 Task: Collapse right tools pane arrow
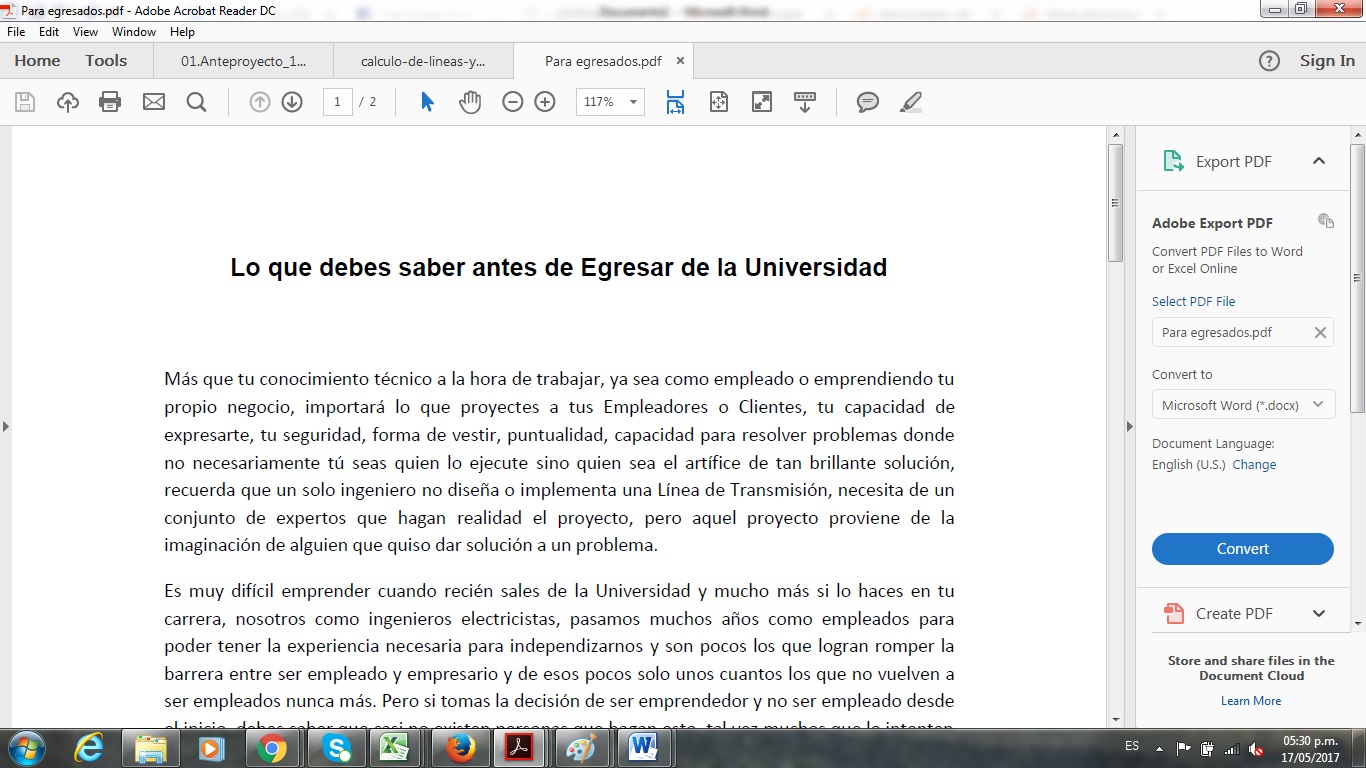pyautogui.click(x=1130, y=426)
